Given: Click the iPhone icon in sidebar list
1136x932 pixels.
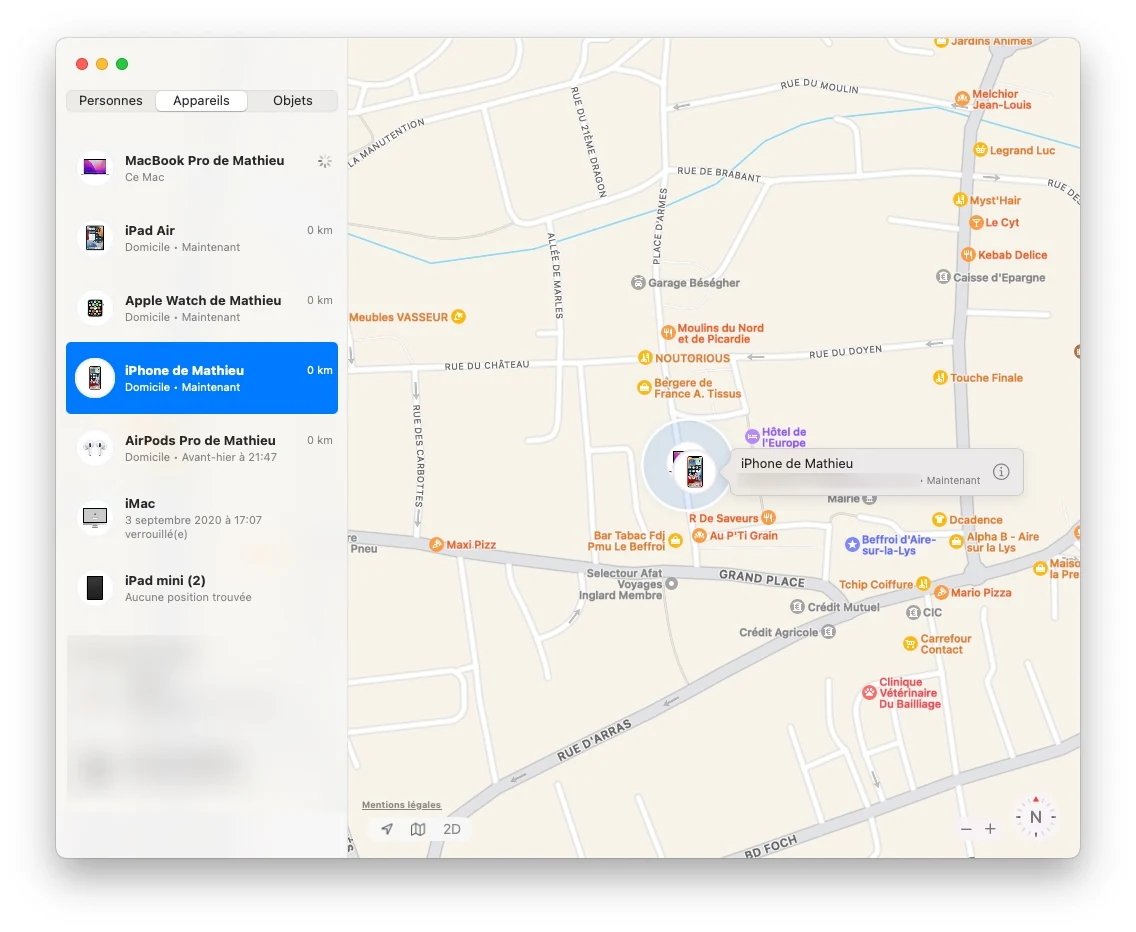Looking at the screenshot, I should (95, 378).
